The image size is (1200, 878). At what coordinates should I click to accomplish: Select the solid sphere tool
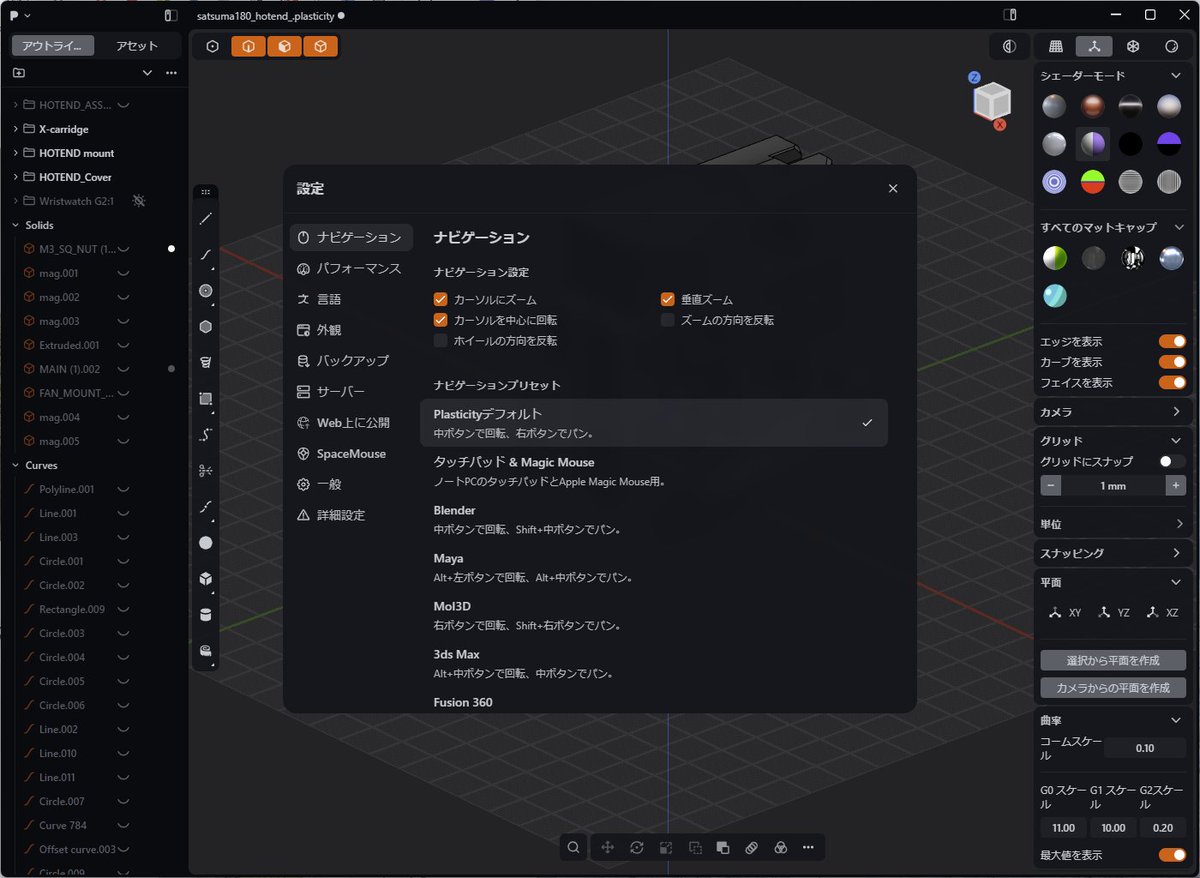206,542
